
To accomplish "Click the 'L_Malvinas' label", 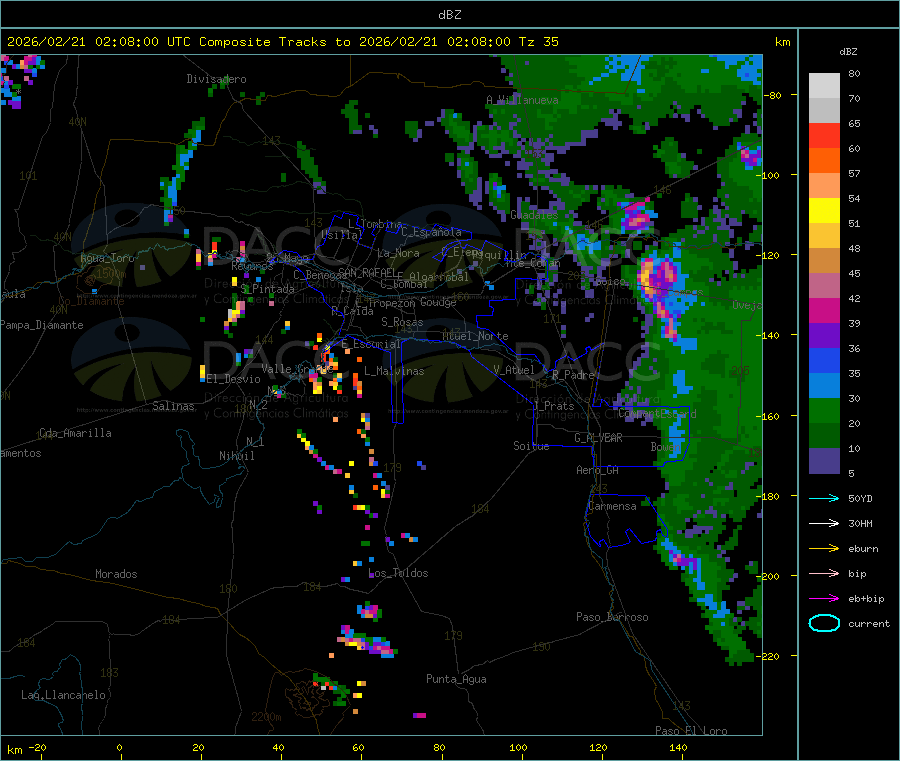I will point(394,371).
